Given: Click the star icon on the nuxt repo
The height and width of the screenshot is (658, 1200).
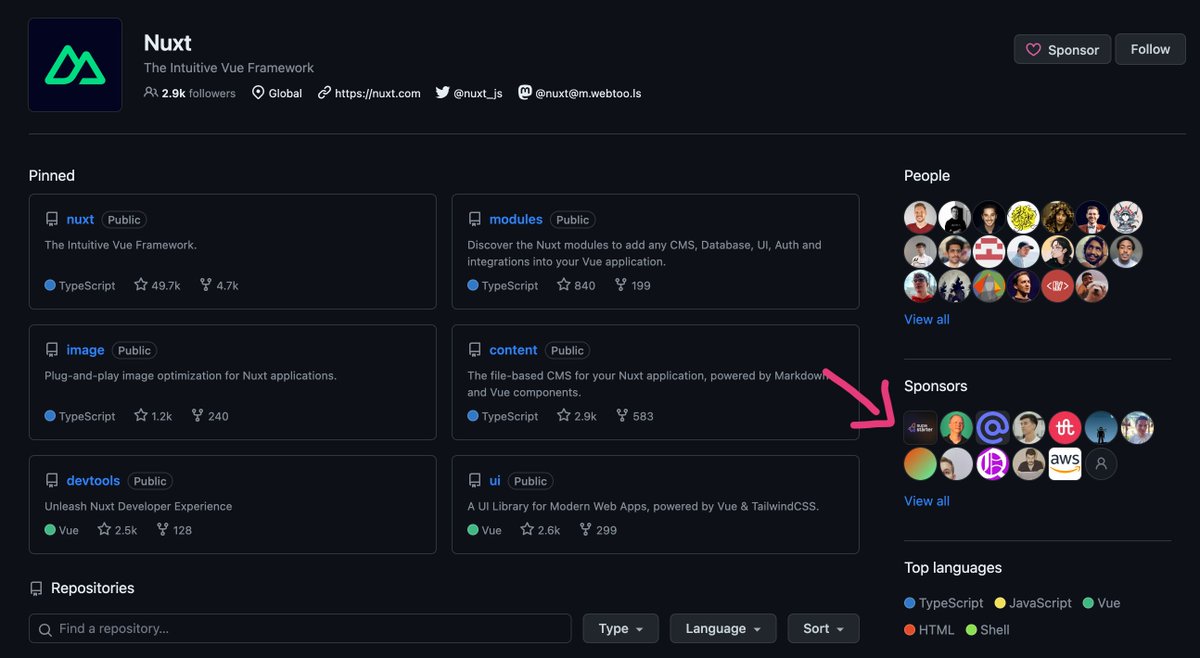Looking at the screenshot, I should 141,285.
